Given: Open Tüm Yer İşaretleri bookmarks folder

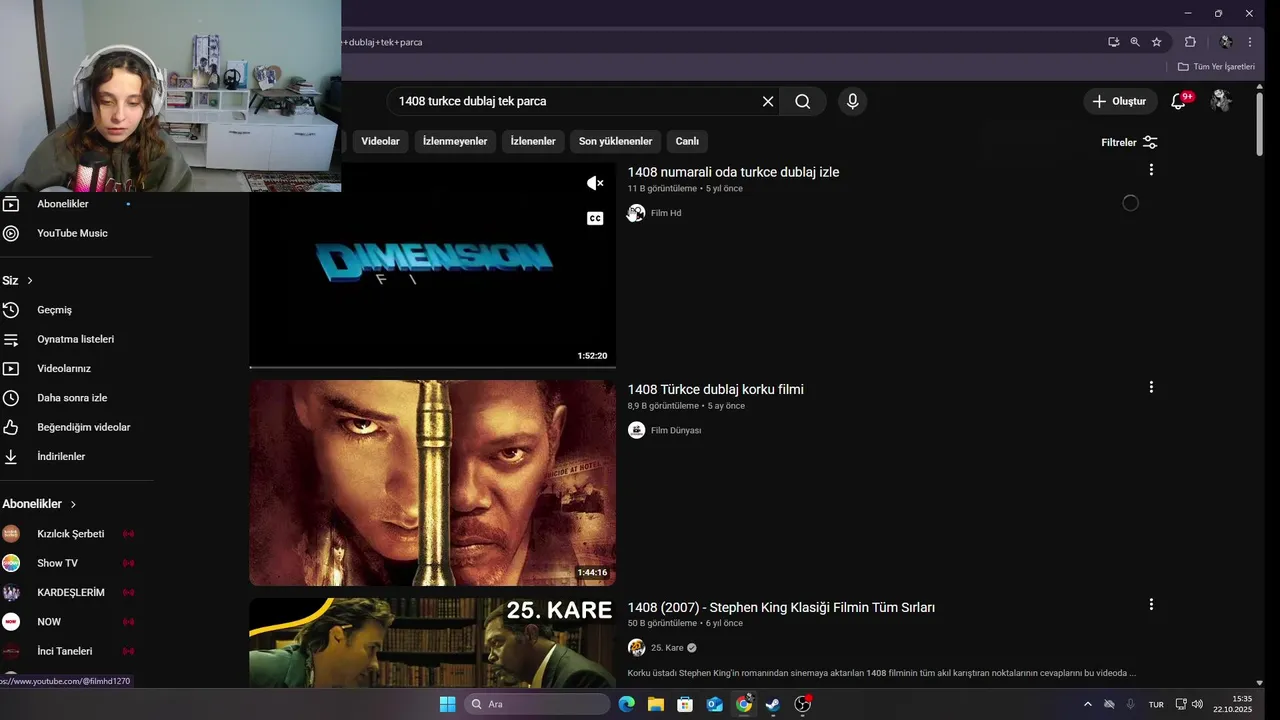Looking at the screenshot, I should (x=1216, y=66).
